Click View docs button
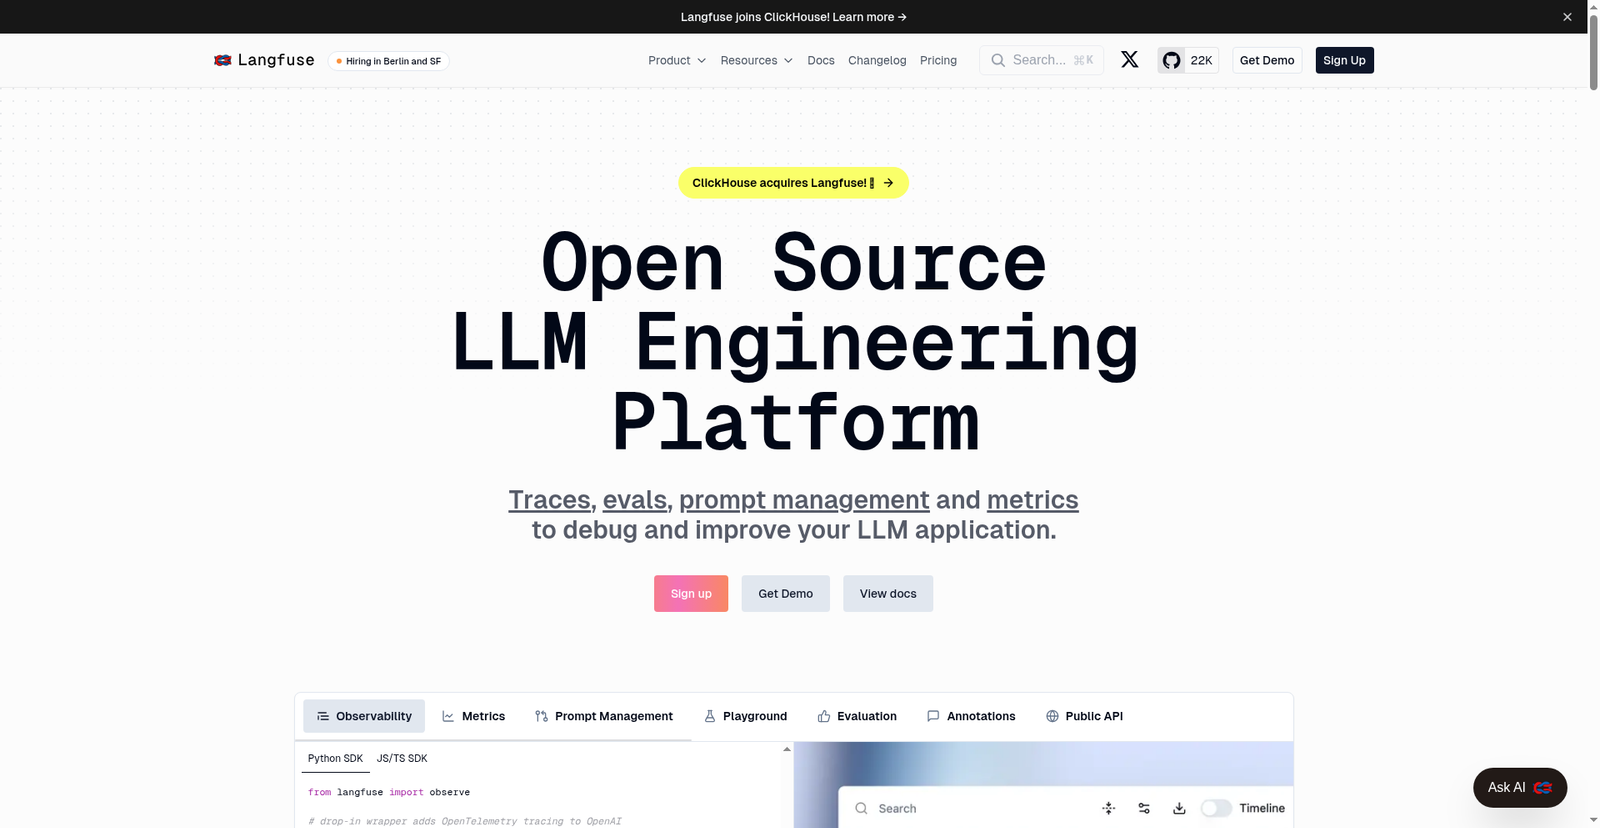Viewport: 1600px width, 828px height. point(888,593)
